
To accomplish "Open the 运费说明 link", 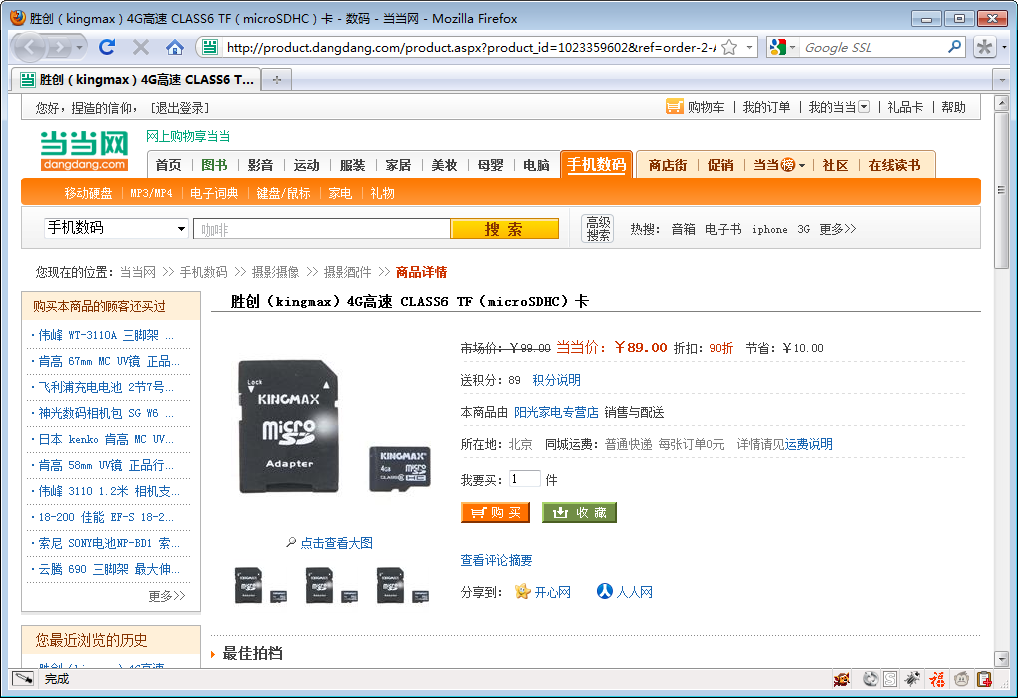I will [x=808, y=444].
